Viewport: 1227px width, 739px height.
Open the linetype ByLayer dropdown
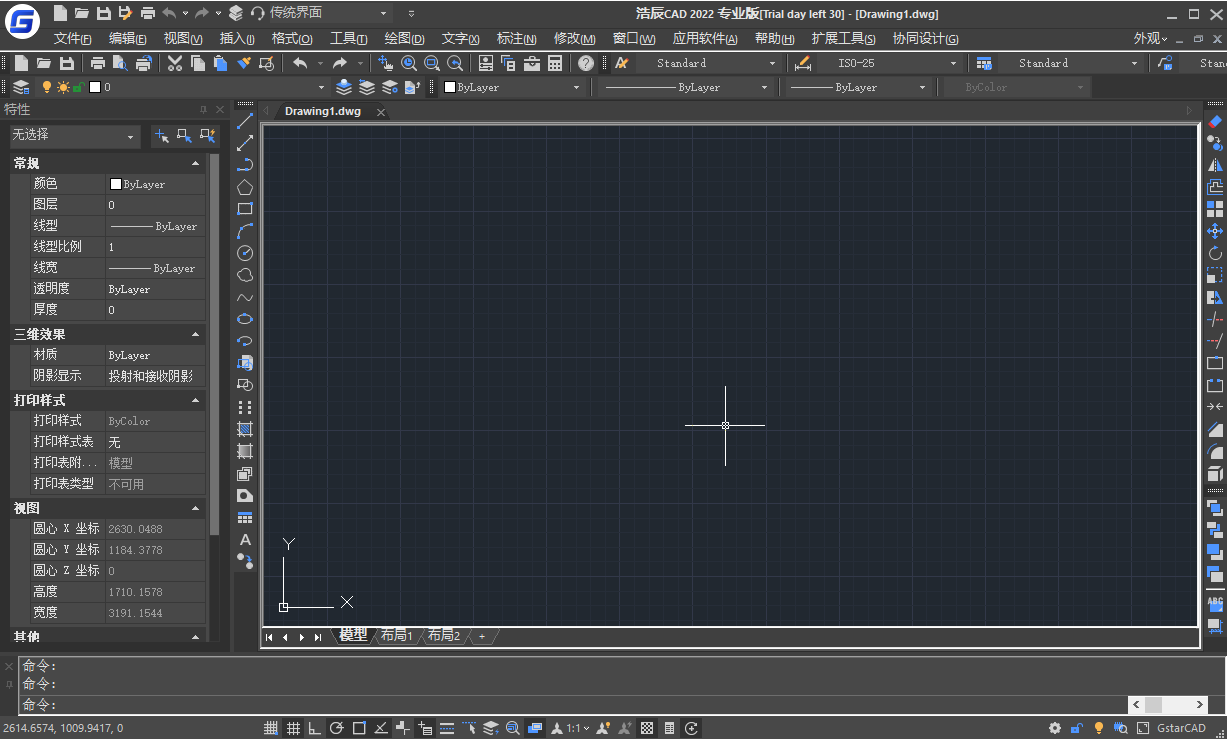point(765,87)
